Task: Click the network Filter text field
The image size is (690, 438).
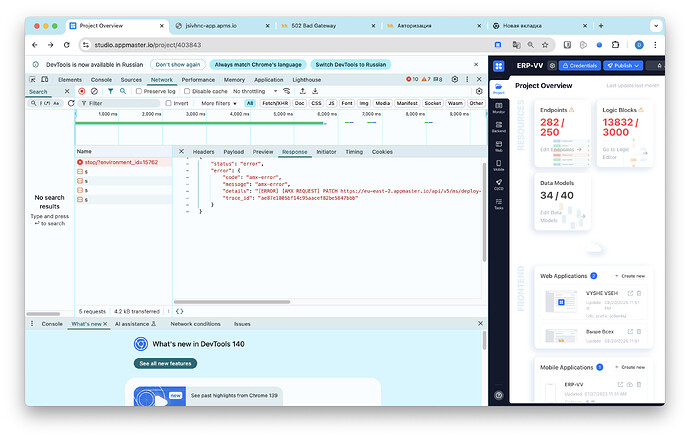Action: click(x=120, y=103)
